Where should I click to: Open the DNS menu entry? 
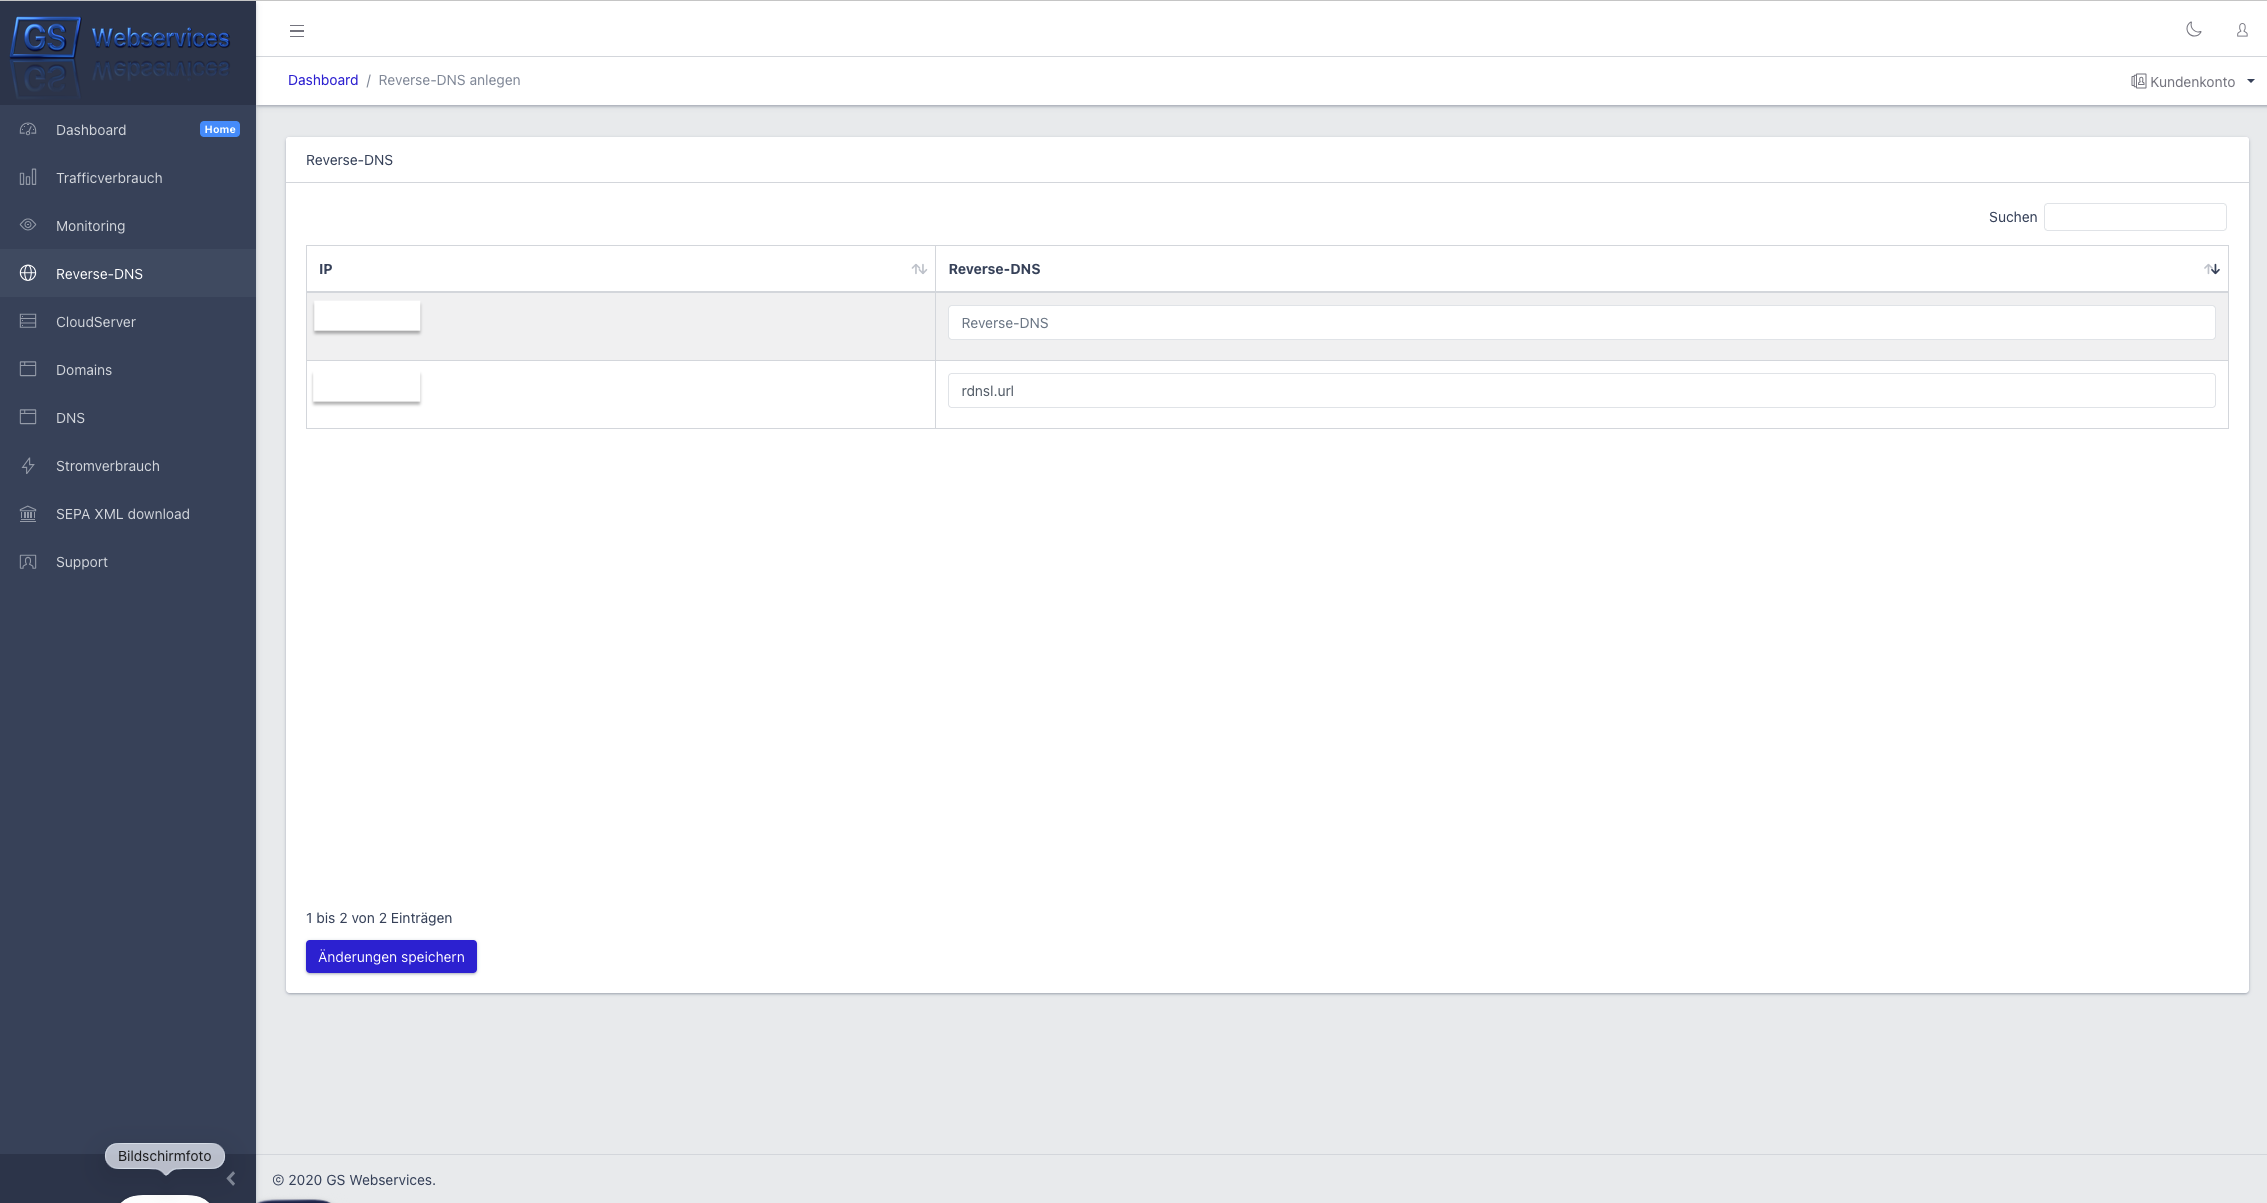pos(128,417)
